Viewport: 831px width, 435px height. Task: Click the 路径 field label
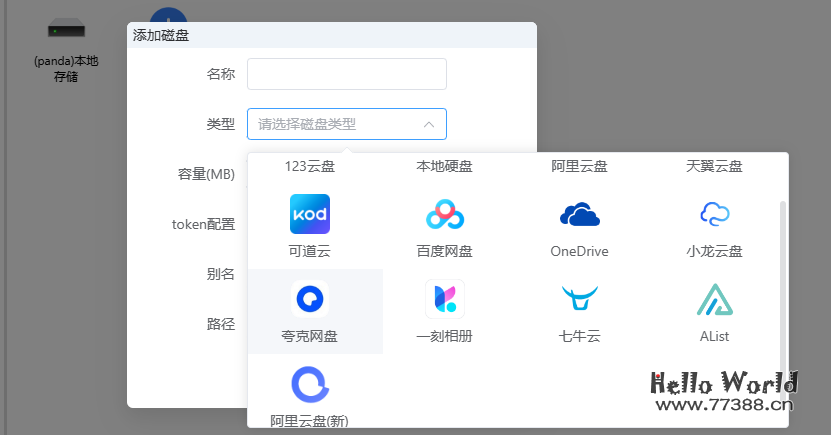tap(220, 324)
